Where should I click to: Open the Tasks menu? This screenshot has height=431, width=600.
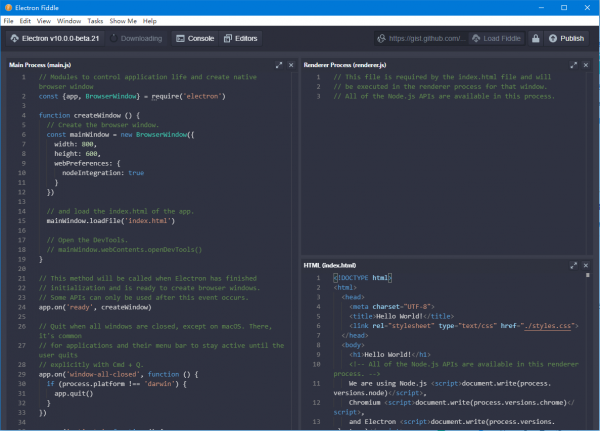pos(95,21)
